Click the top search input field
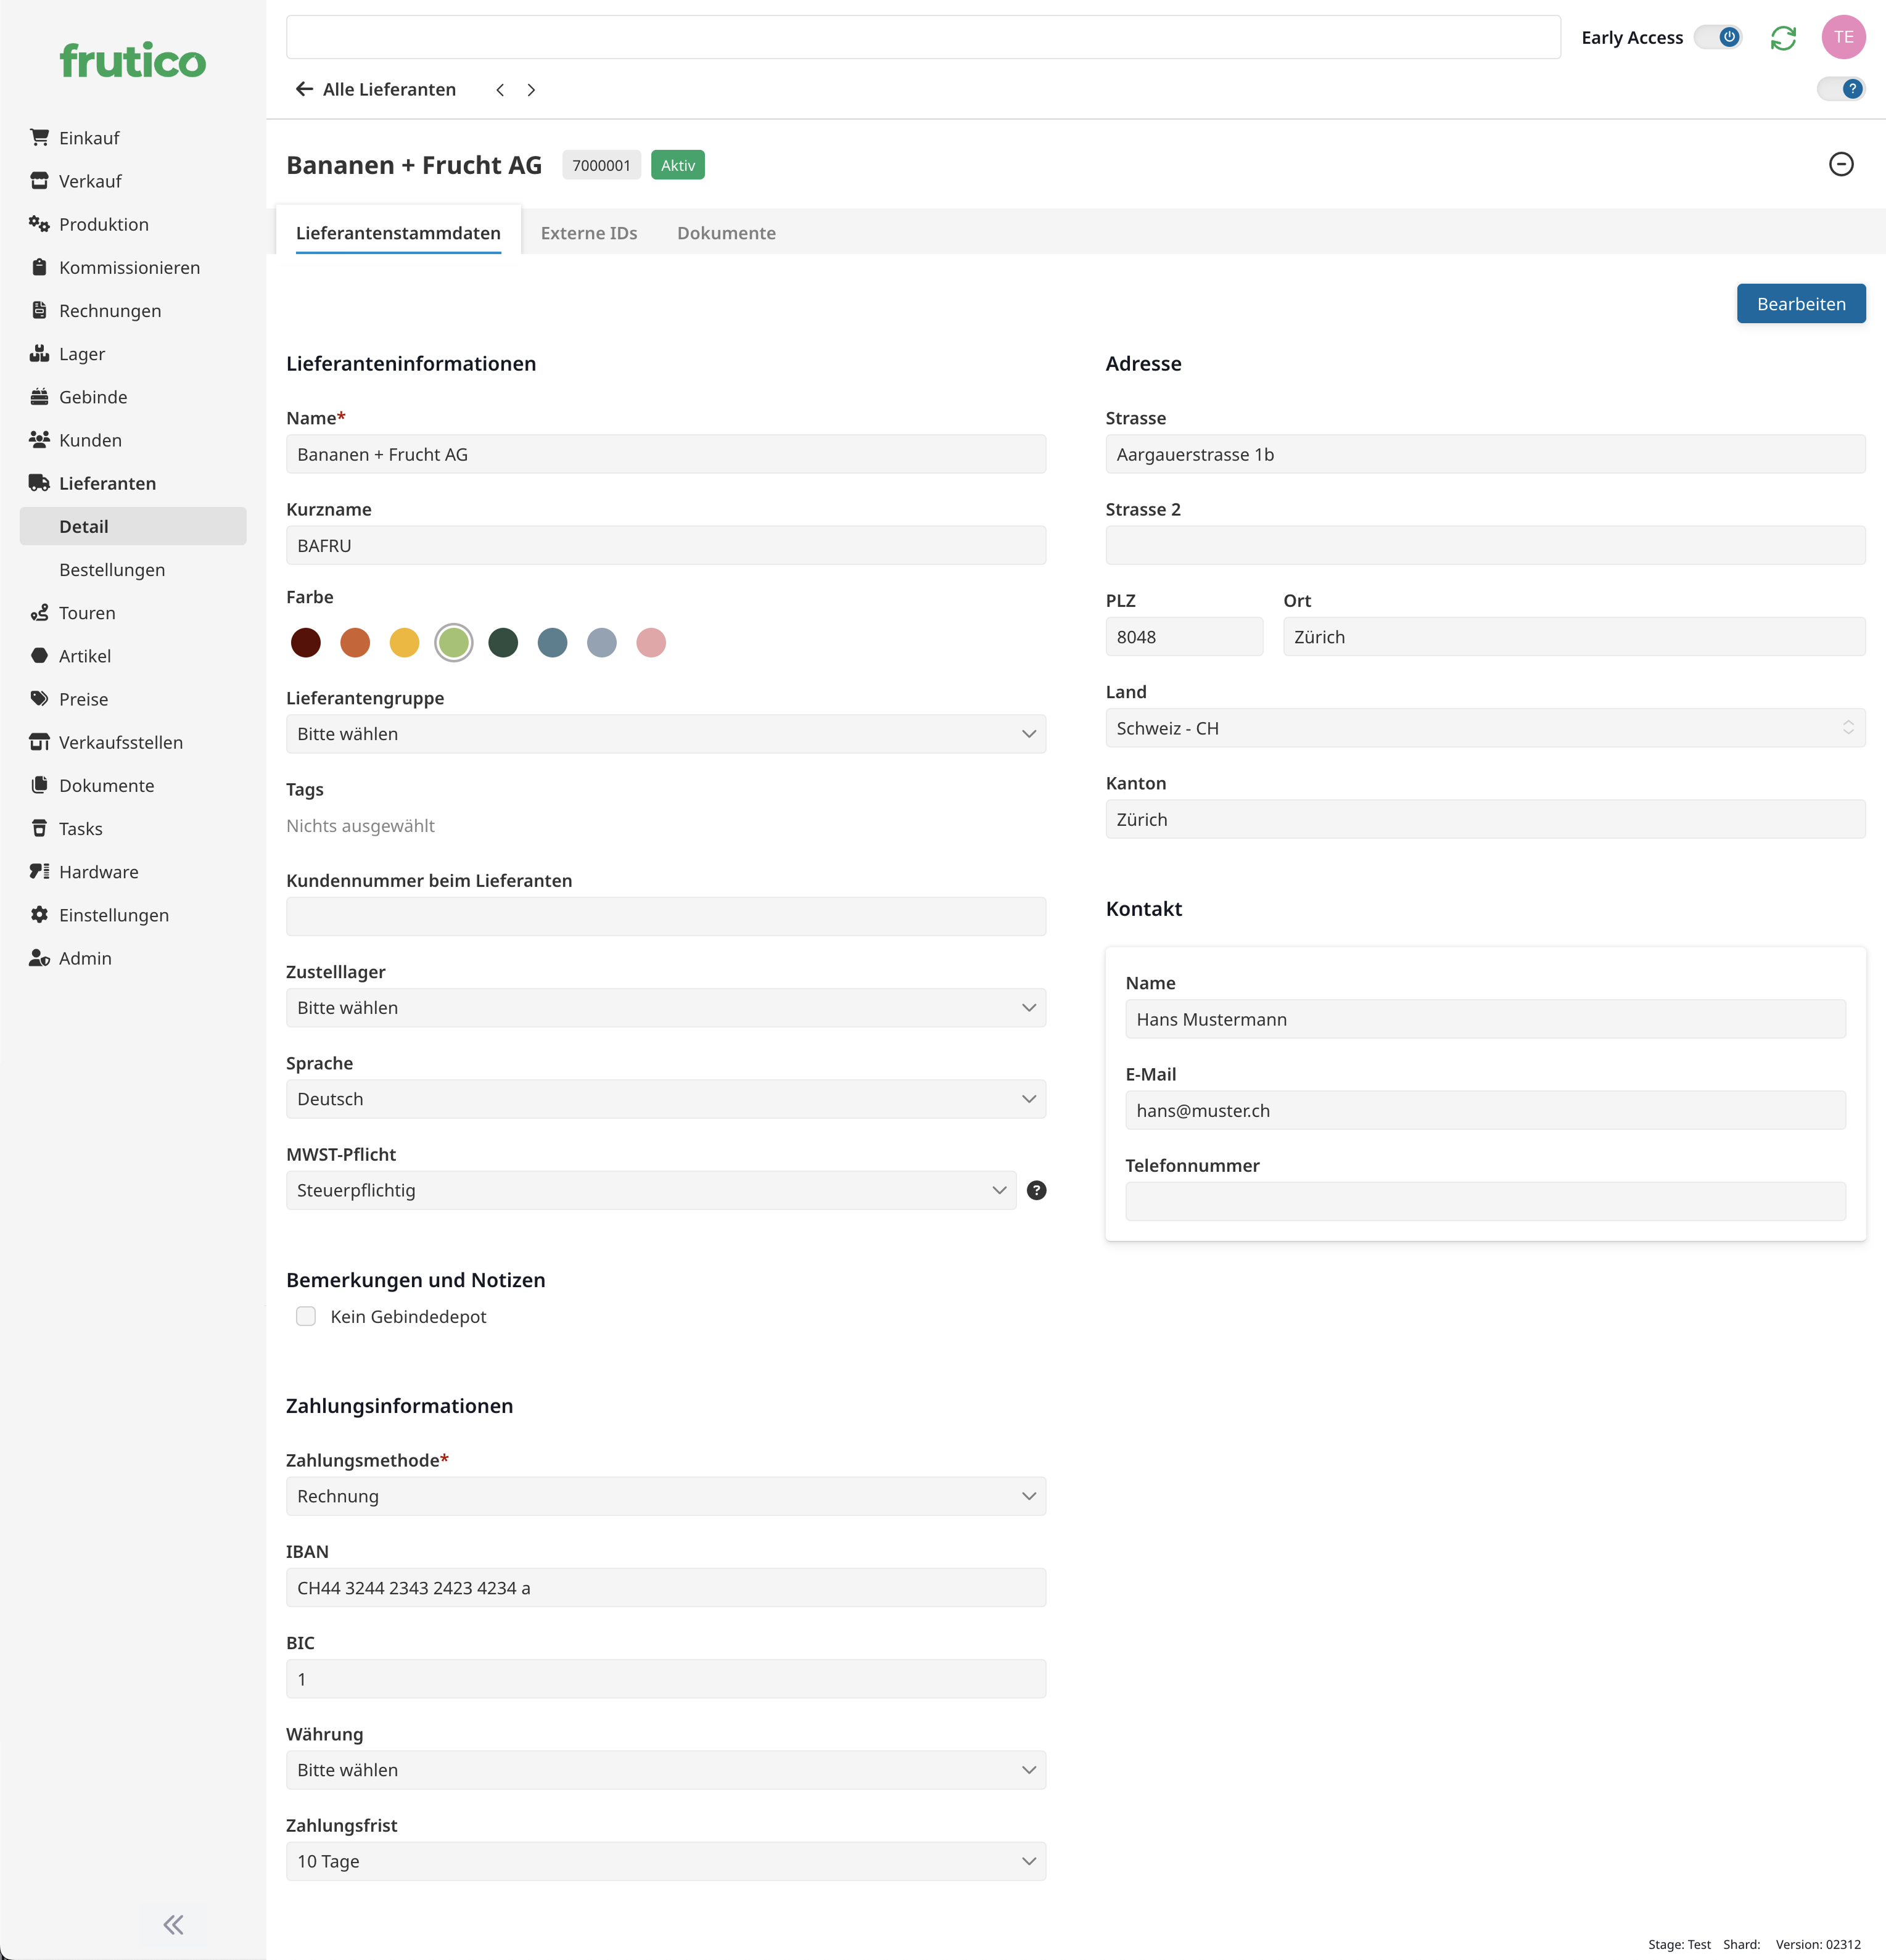 (922, 38)
